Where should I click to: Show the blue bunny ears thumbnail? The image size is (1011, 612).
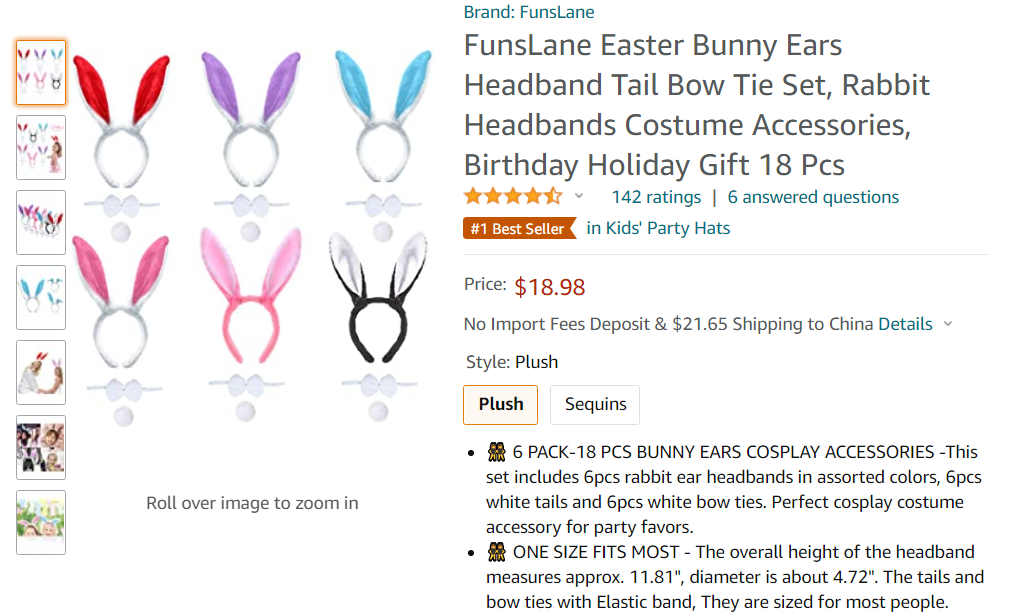[x=41, y=297]
